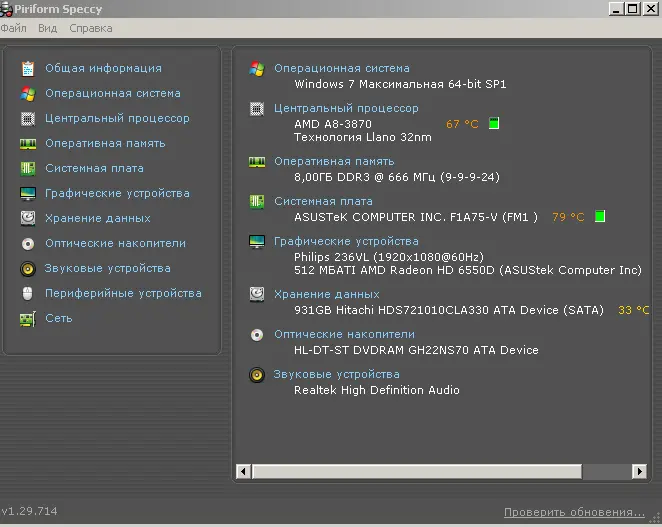
Task: Click motherboard temperature value 79 °C
Action: pyautogui.click(x=568, y=217)
